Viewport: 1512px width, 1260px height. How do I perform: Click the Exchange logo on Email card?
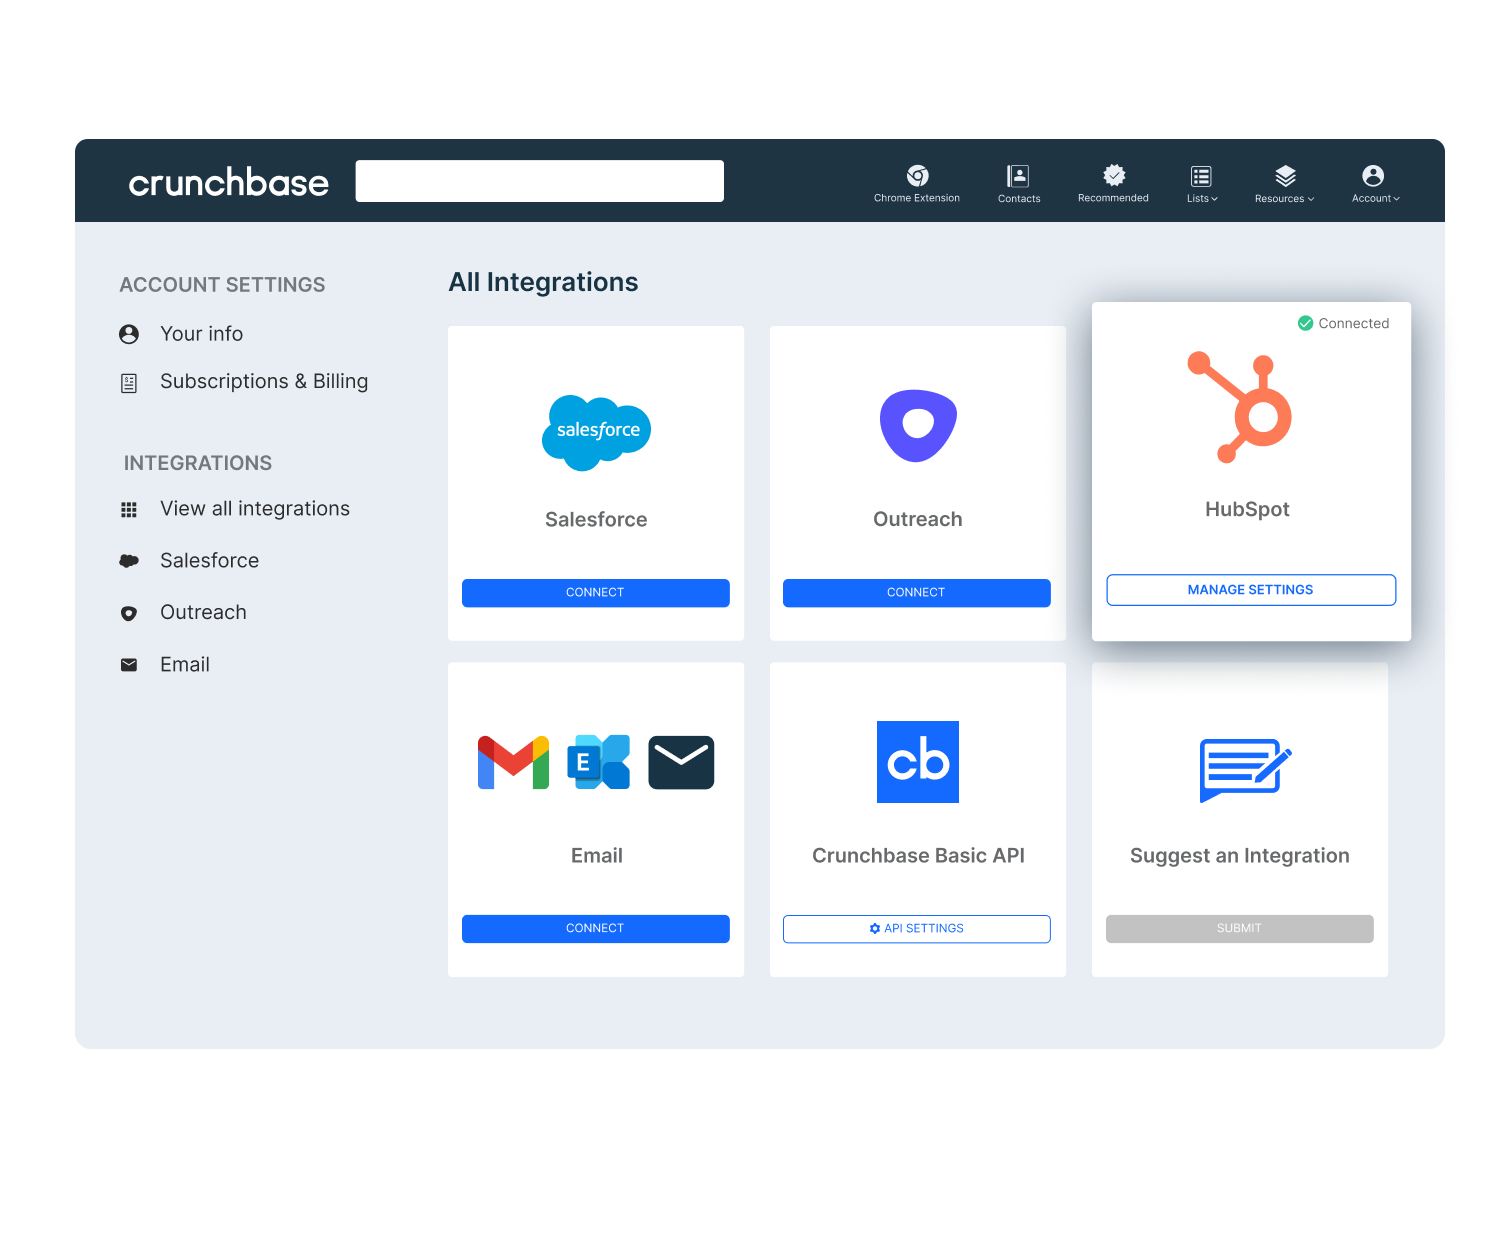pyautogui.click(x=599, y=762)
